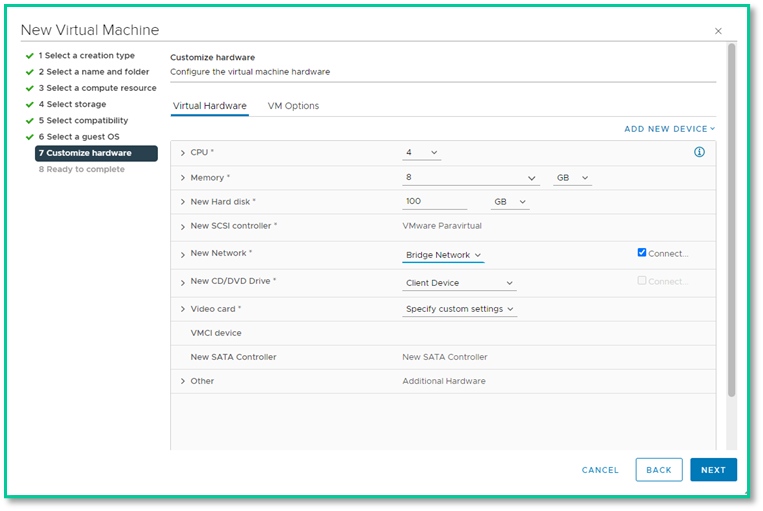Expand the Video card row

(183, 309)
